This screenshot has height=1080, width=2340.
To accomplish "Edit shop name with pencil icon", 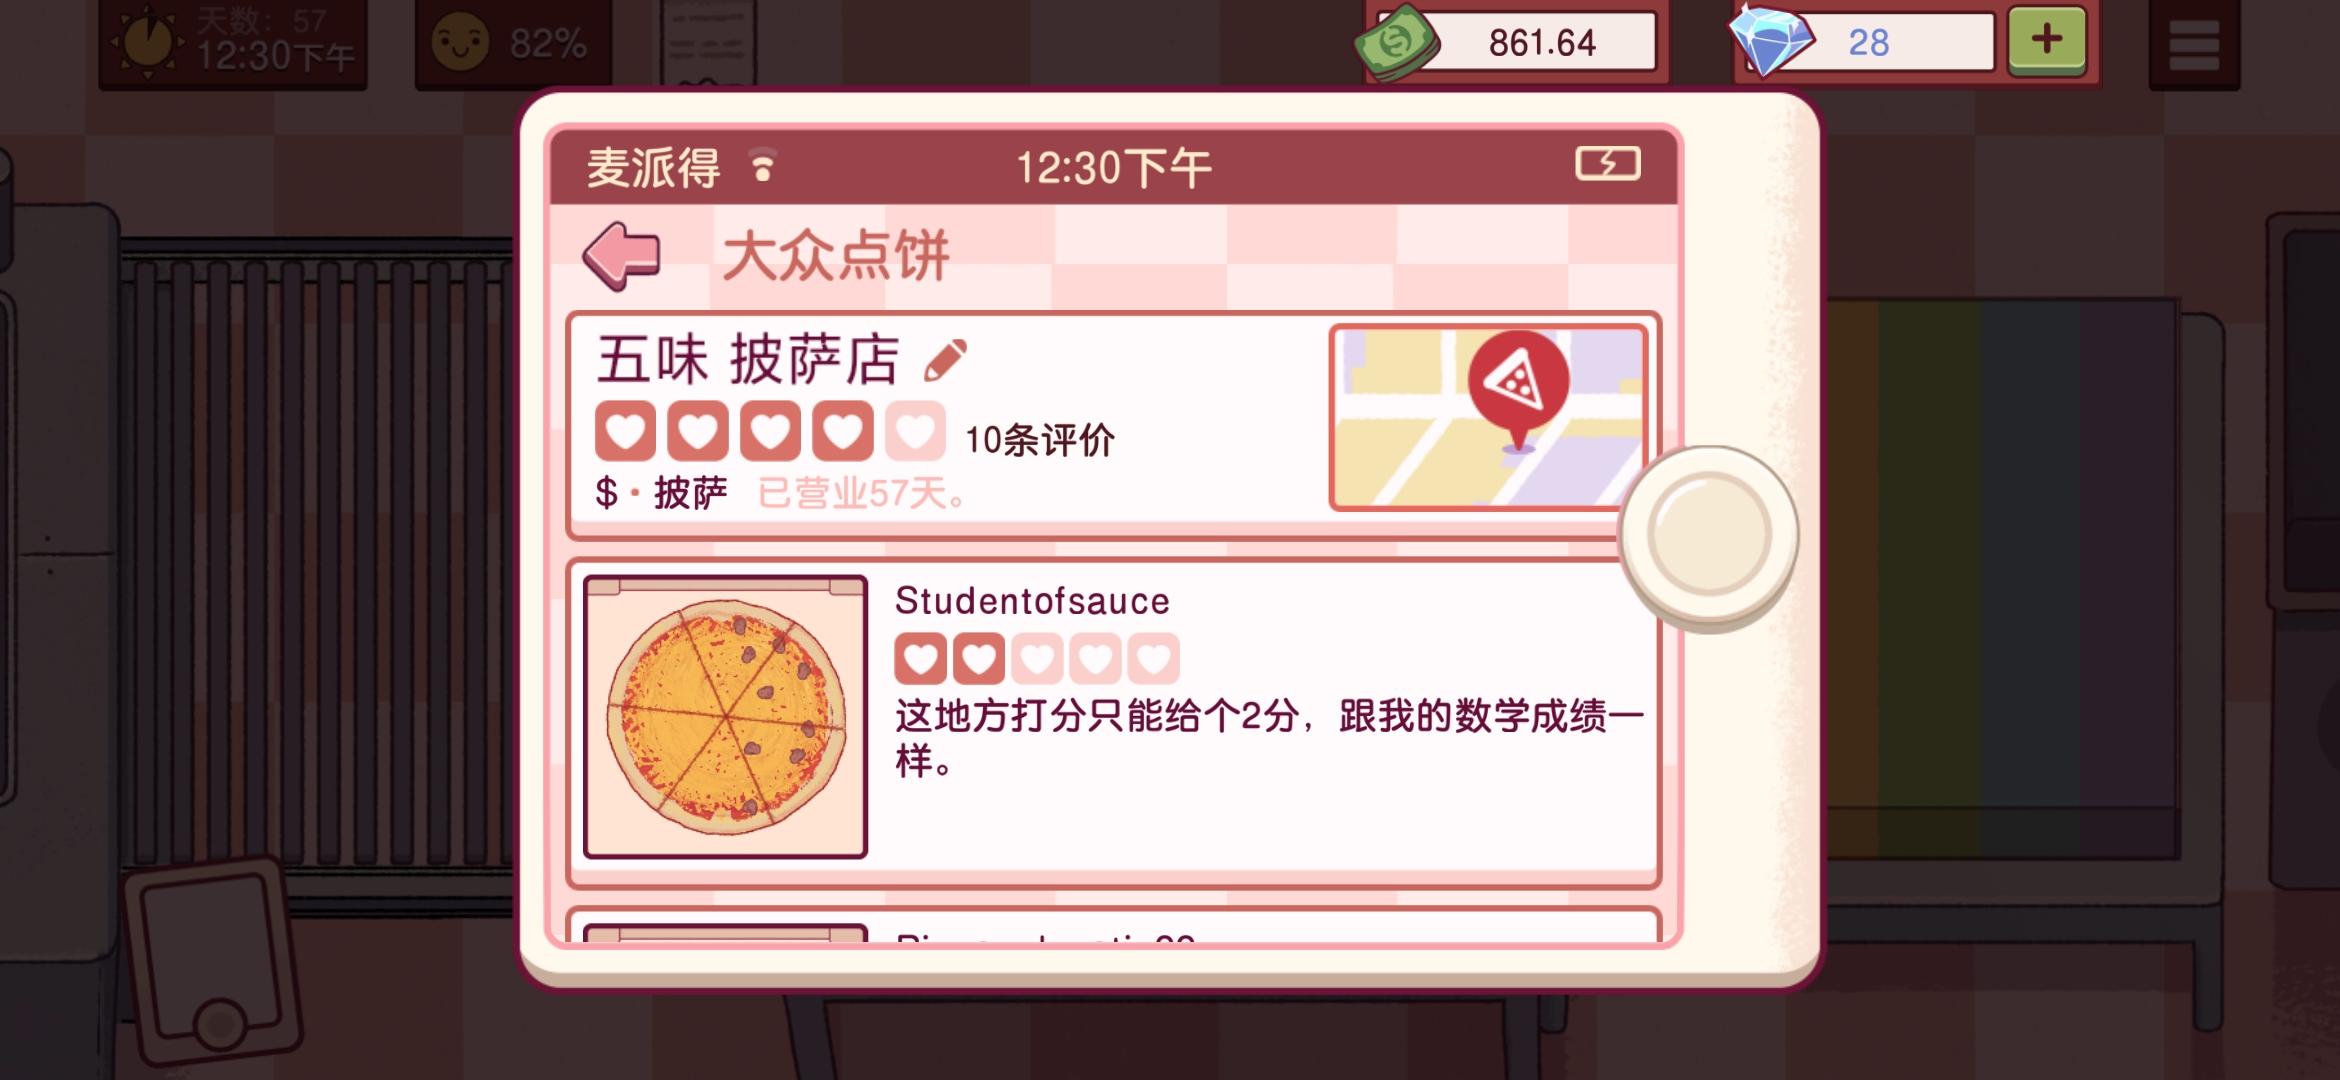I will tap(945, 361).
